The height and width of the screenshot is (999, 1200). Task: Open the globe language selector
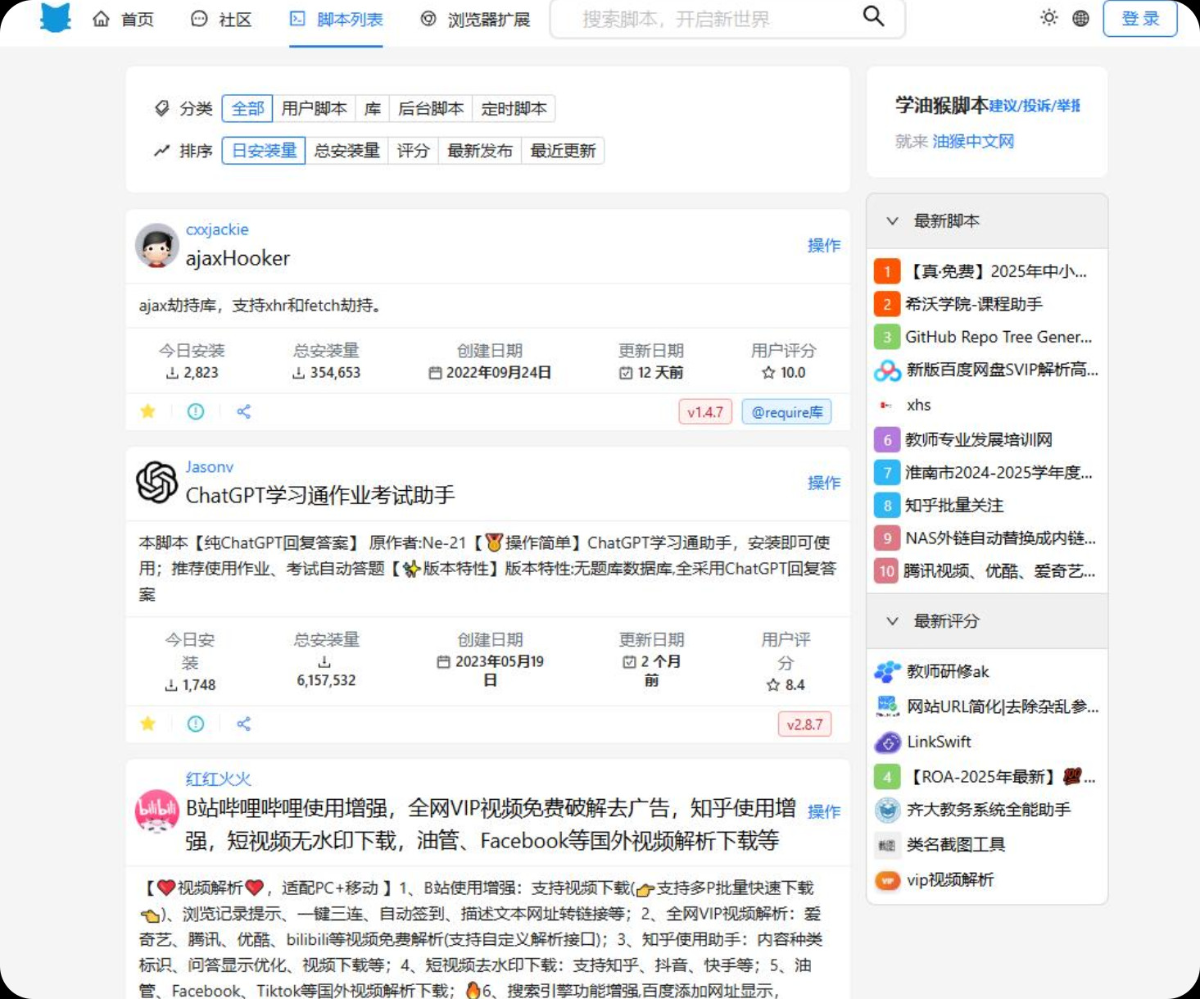[1081, 18]
